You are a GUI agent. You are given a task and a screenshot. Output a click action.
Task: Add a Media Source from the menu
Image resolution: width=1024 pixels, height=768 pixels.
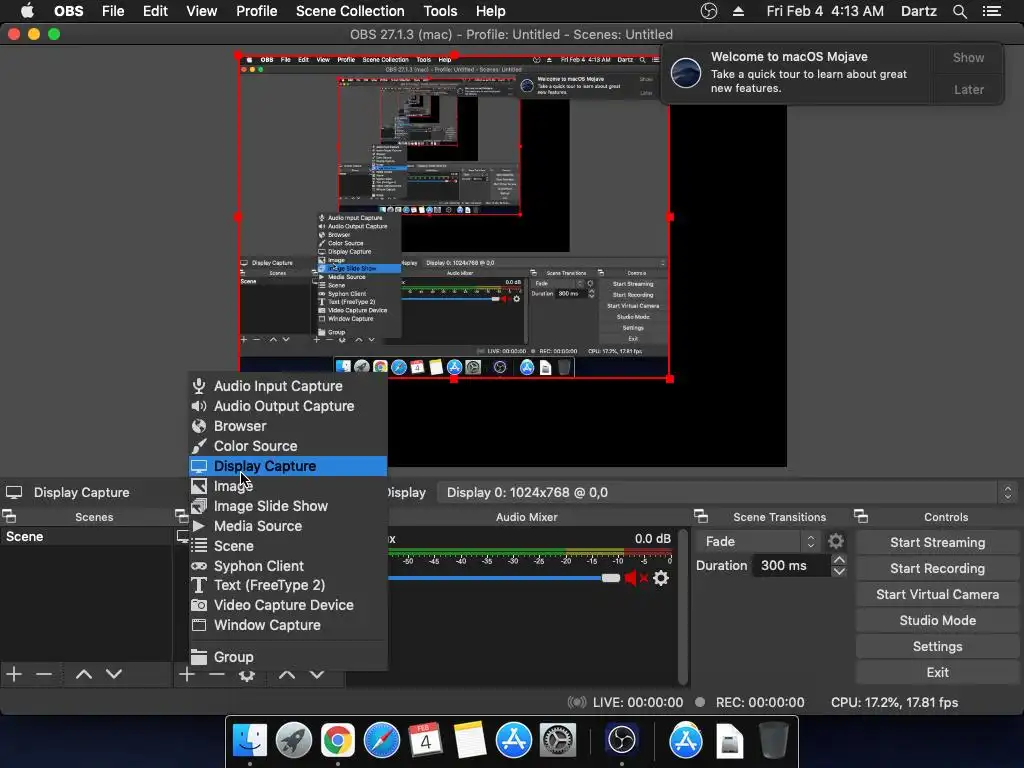pos(288,526)
